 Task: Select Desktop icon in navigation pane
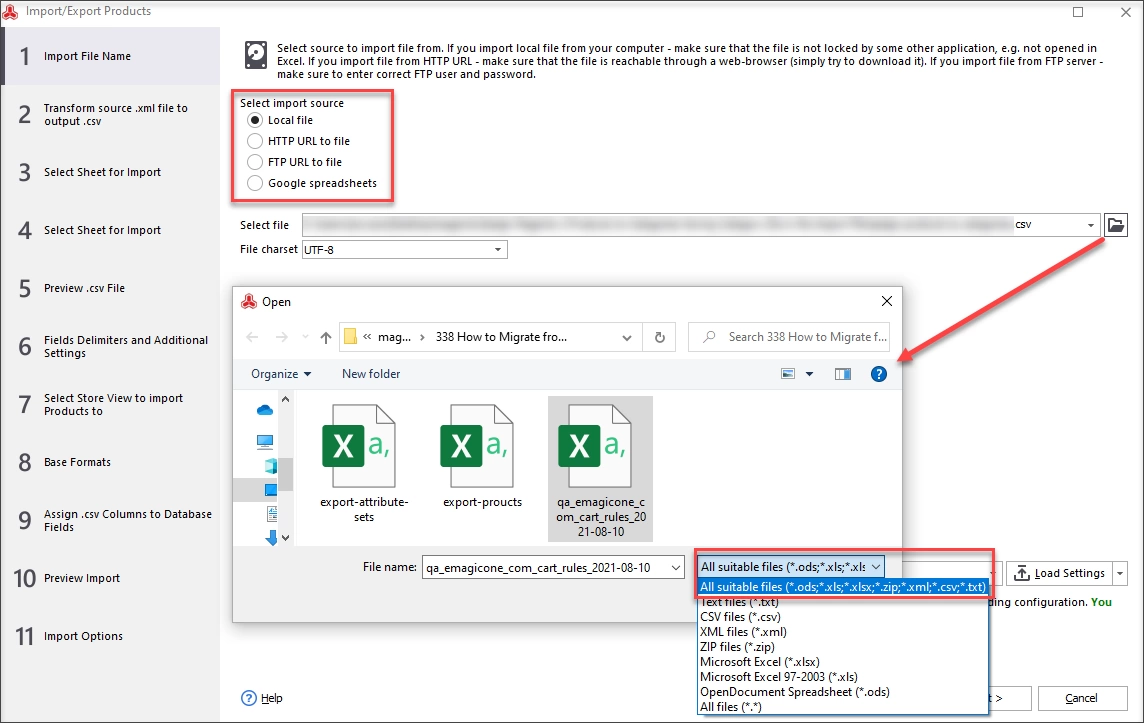click(271, 490)
